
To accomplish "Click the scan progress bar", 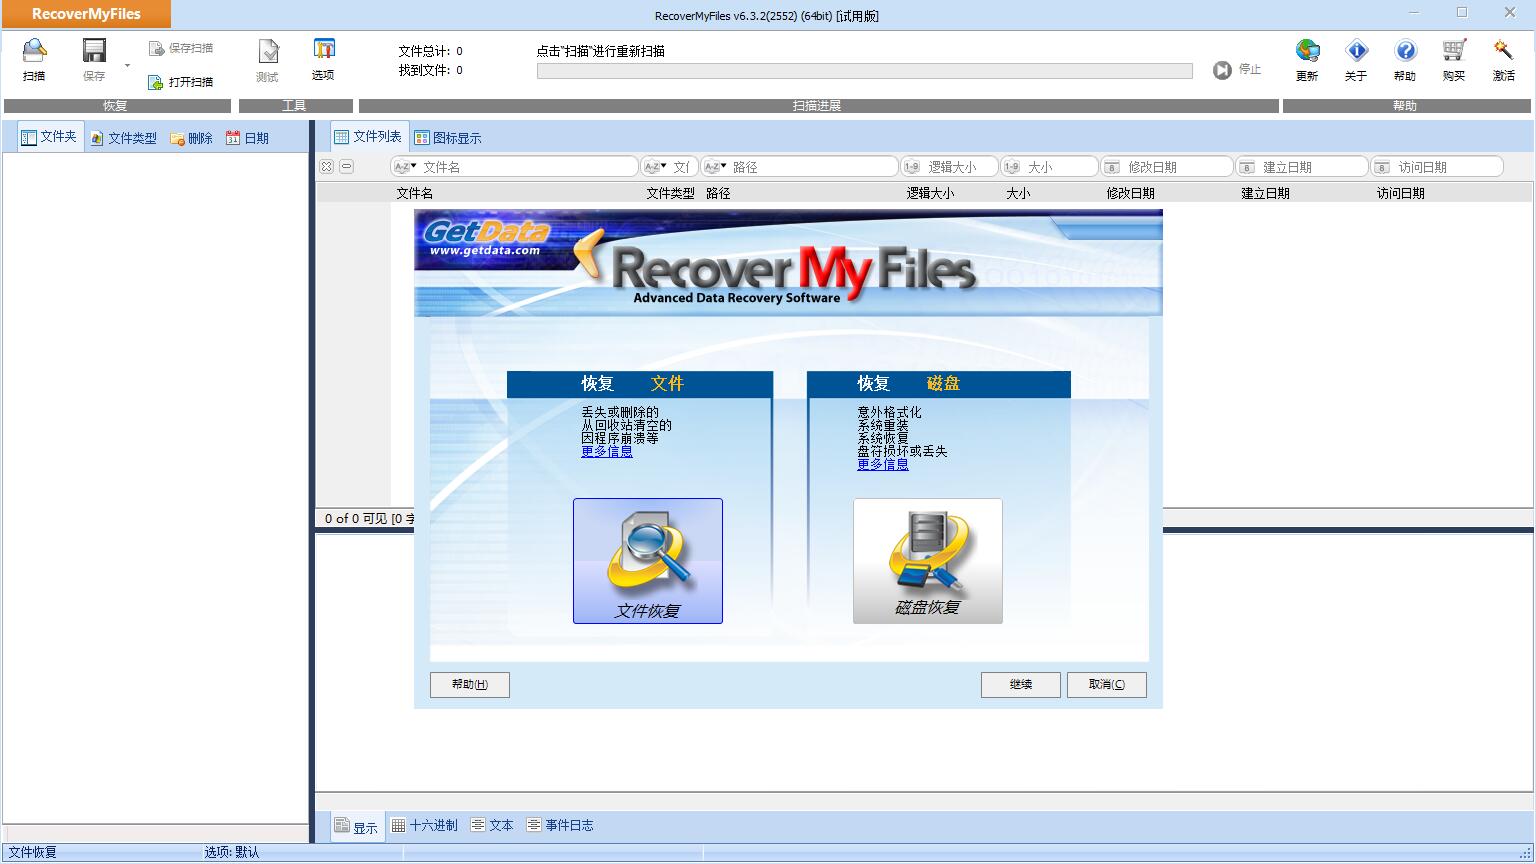I will coord(864,71).
